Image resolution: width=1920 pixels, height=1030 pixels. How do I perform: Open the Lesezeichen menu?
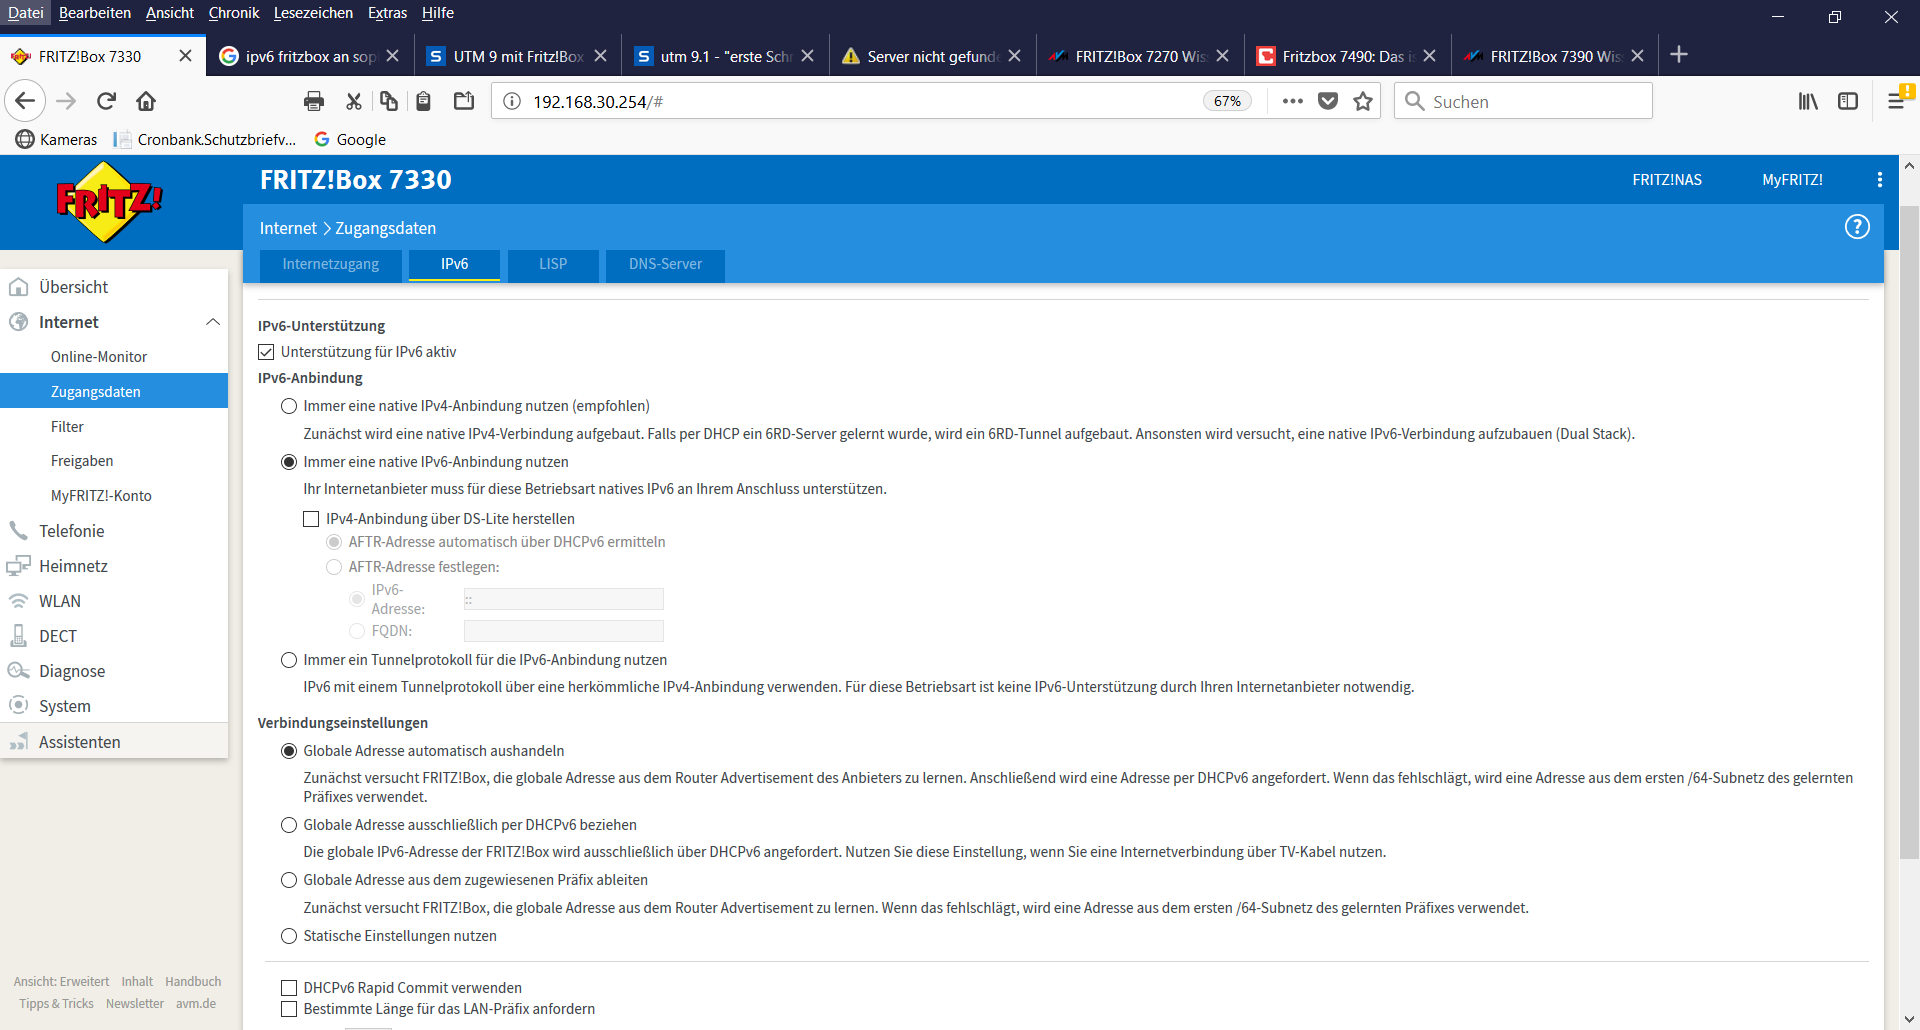[313, 13]
